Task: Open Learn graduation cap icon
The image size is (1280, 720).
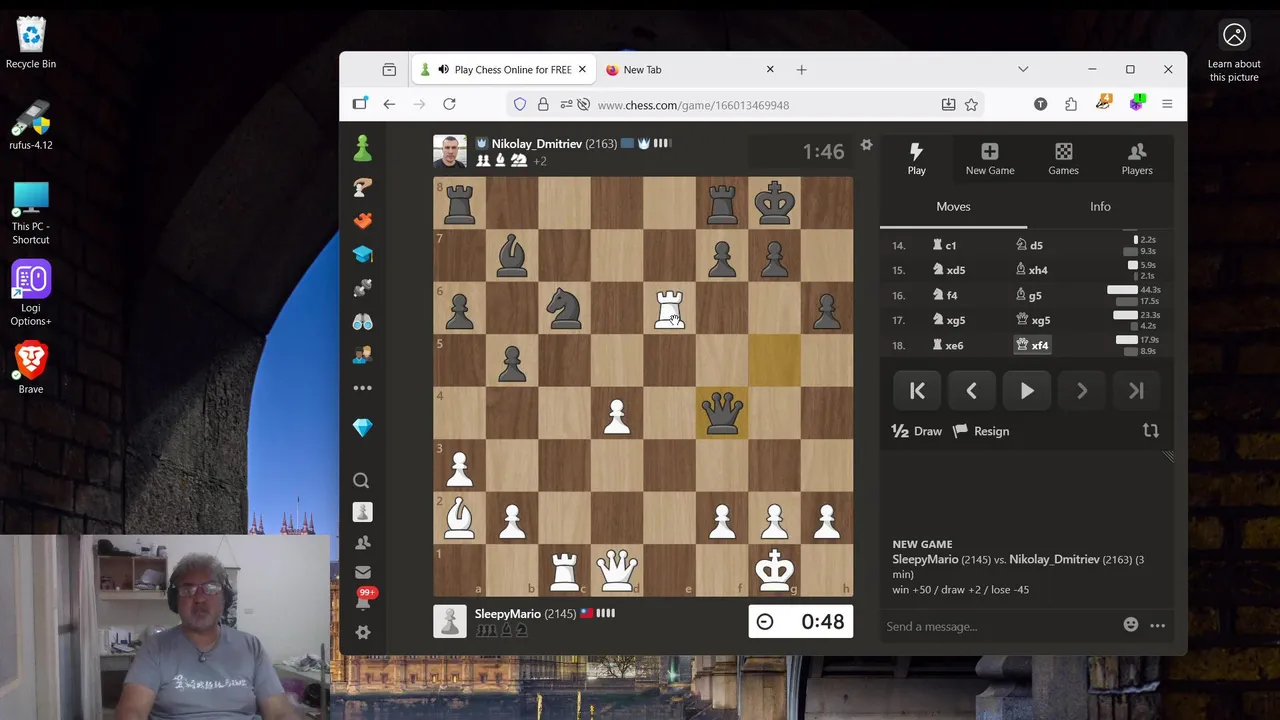Action: [362, 255]
